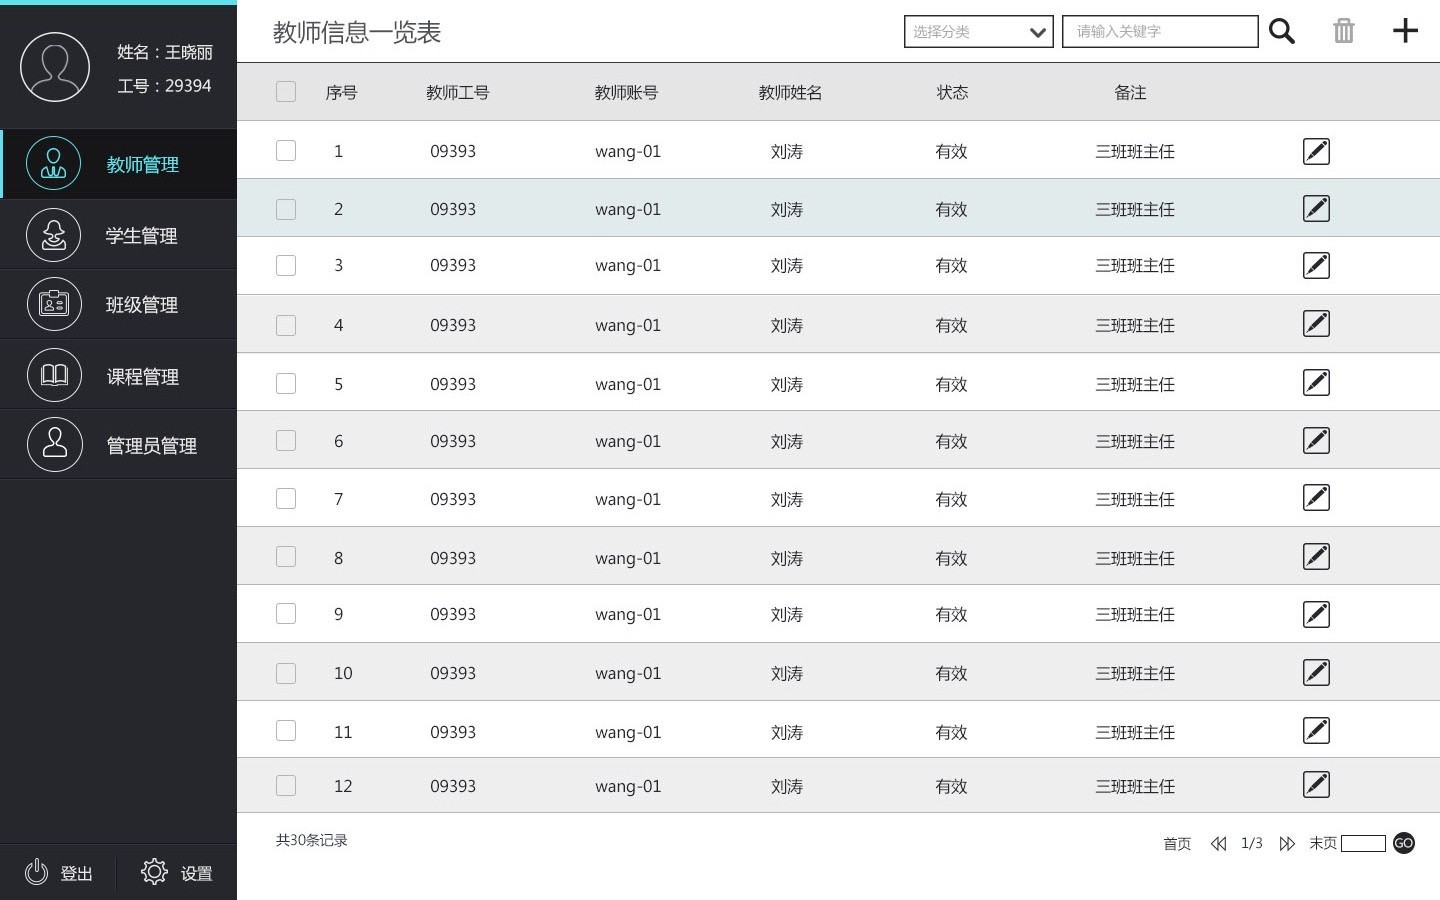Check the checkbox for row 11
The width and height of the screenshot is (1440, 900).
tap(286, 731)
